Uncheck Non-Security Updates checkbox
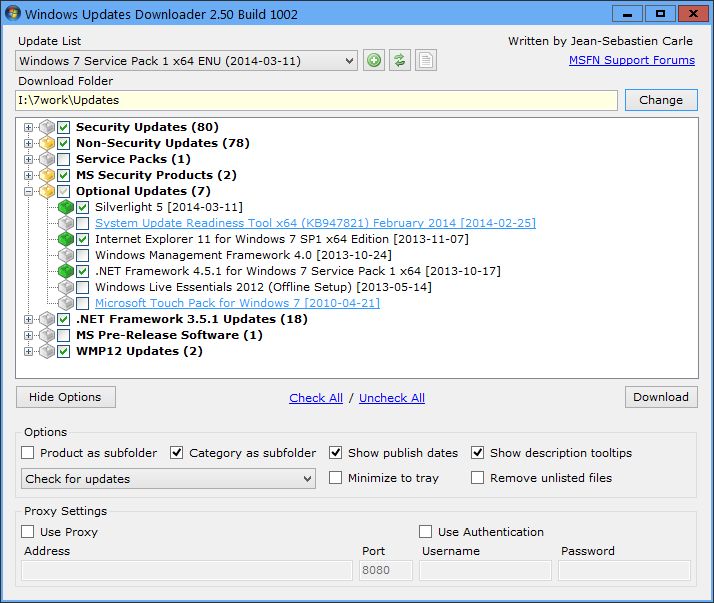The height and width of the screenshot is (603, 714). (64, 143)
